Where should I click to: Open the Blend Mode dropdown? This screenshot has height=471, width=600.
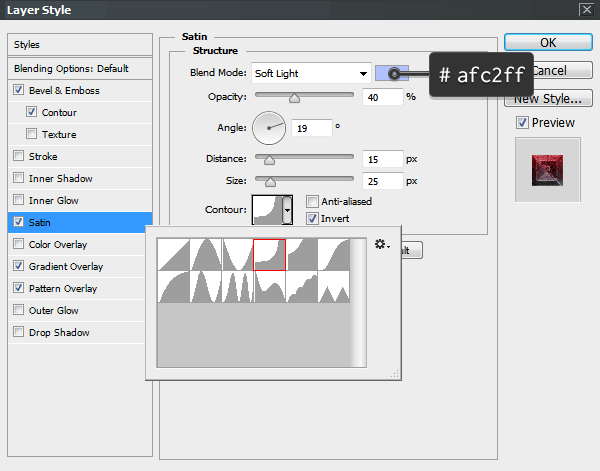click(310, 73)
